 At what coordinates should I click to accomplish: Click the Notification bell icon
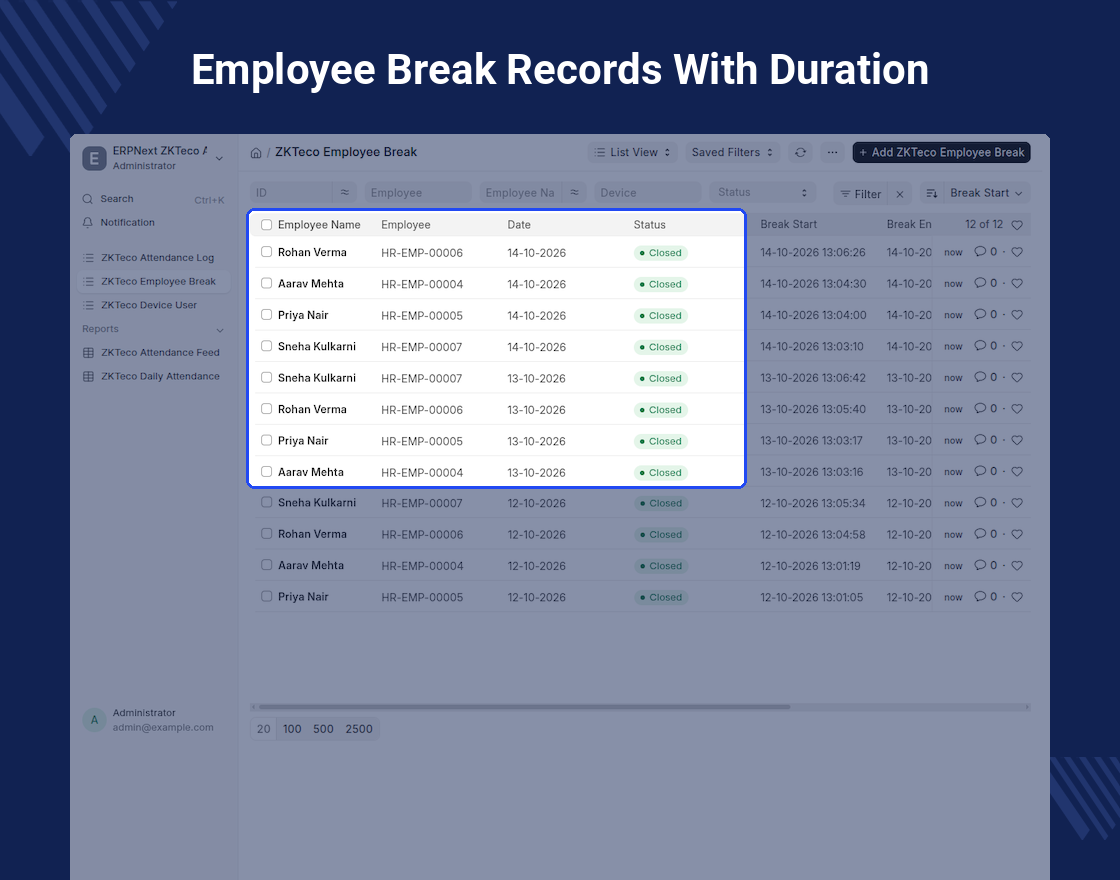coord(88,223)
